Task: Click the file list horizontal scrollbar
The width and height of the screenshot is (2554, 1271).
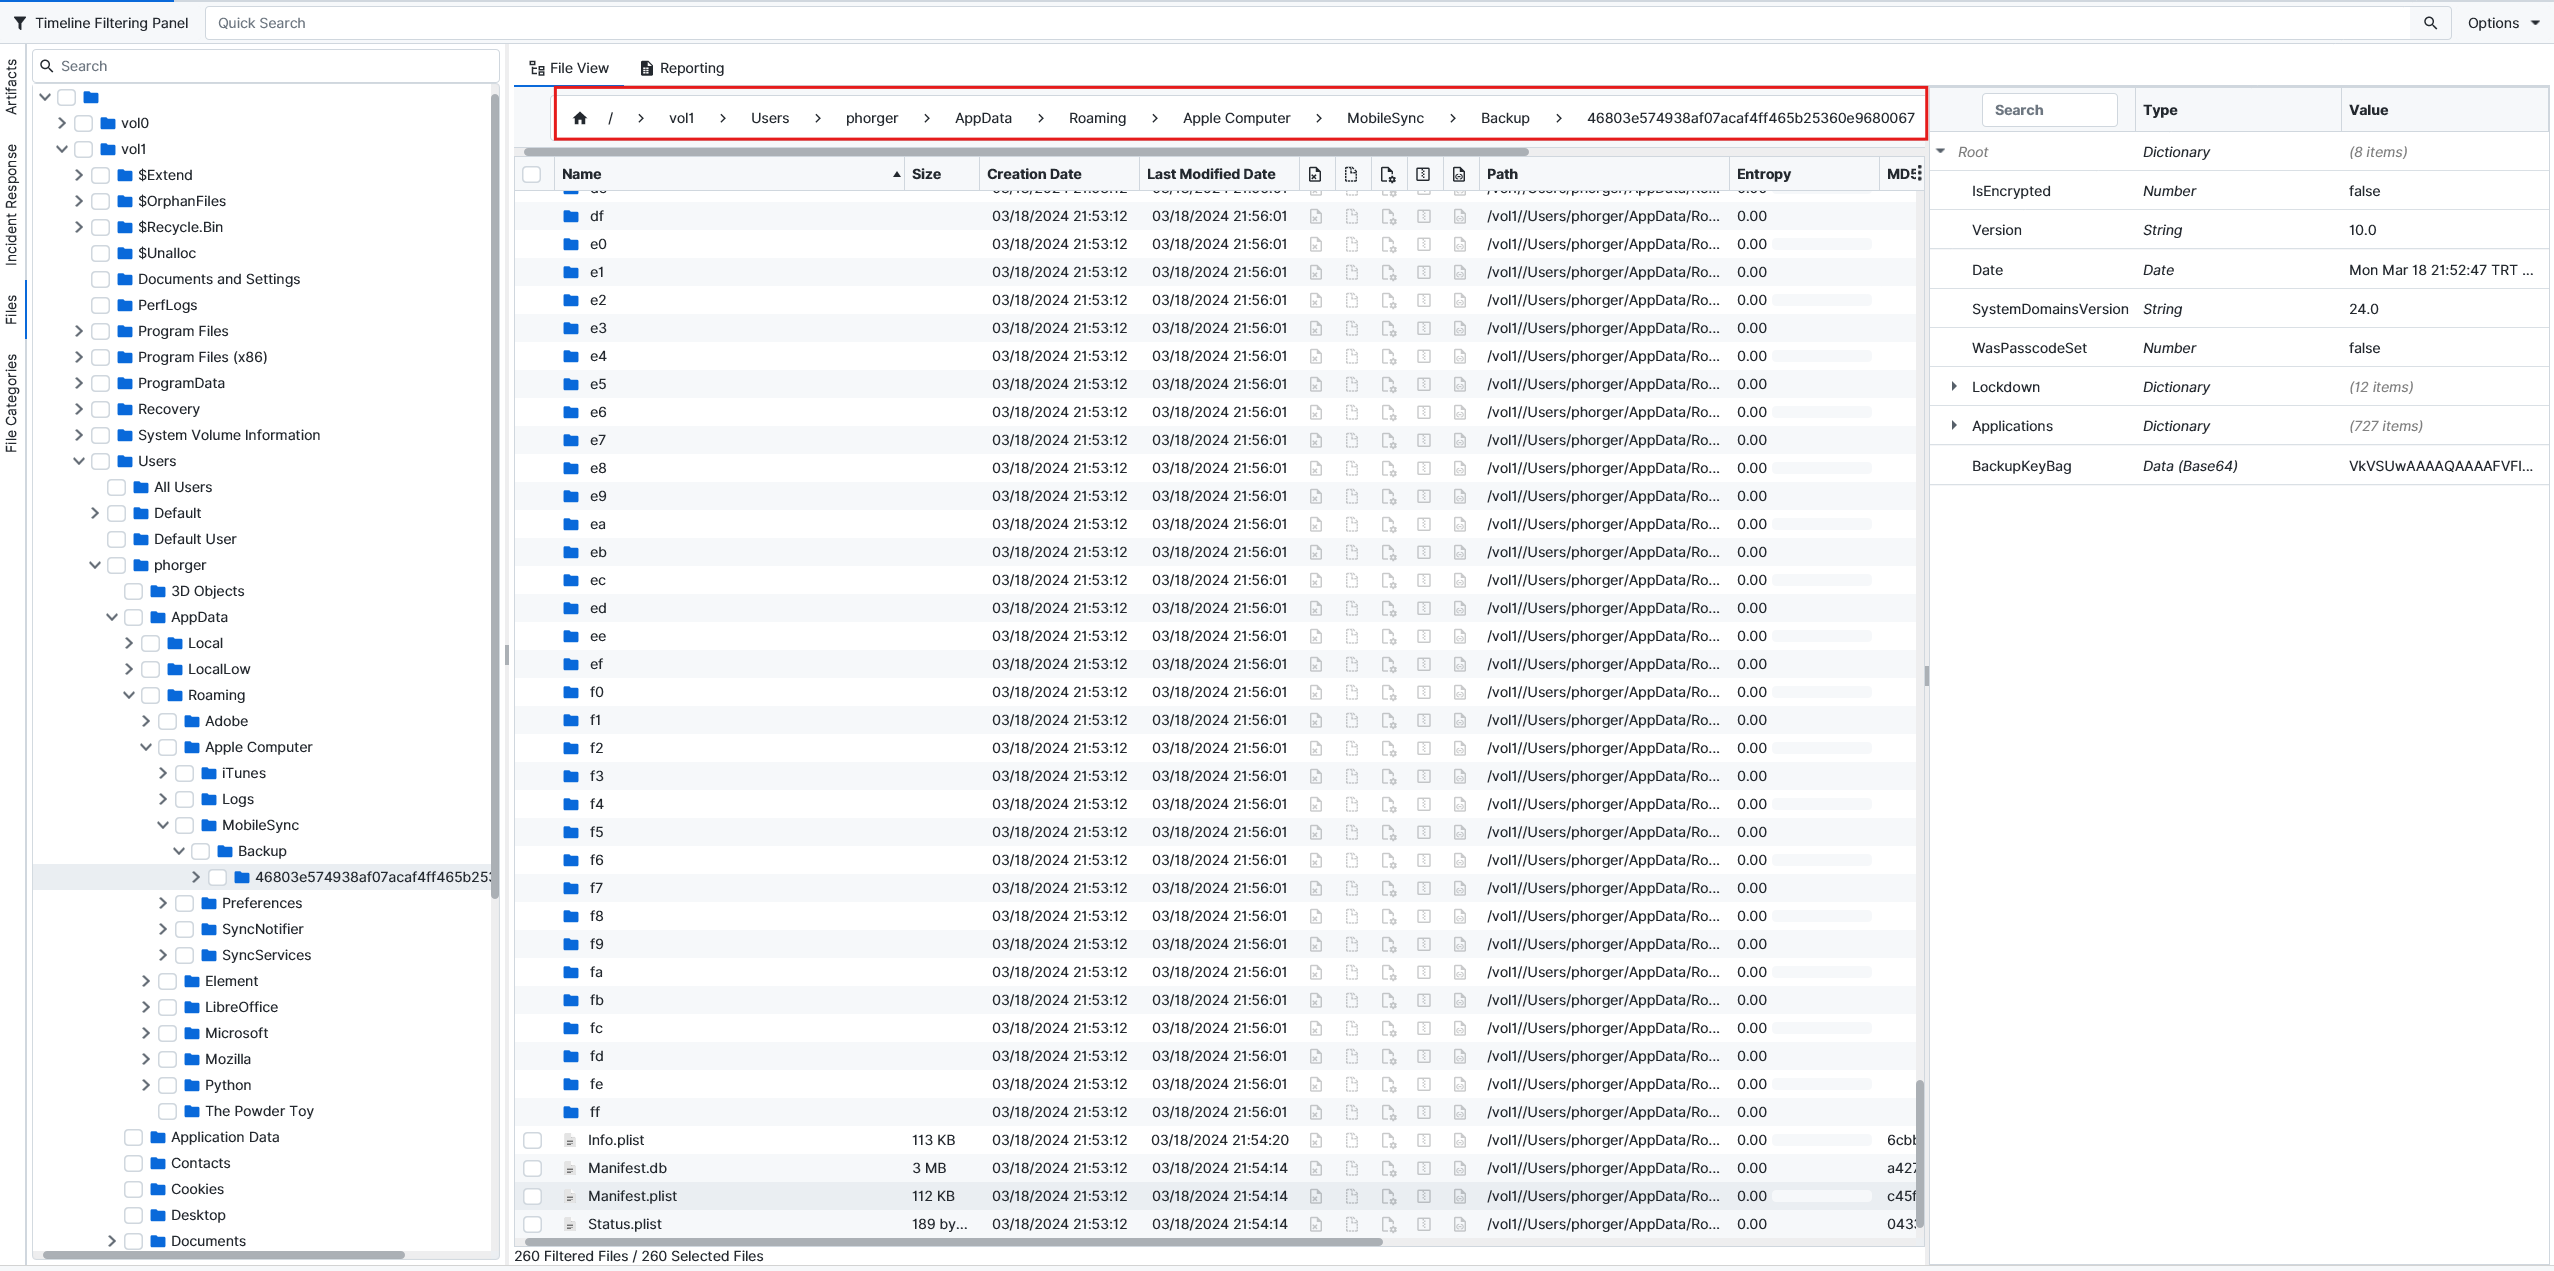Action: [950, 1242]
